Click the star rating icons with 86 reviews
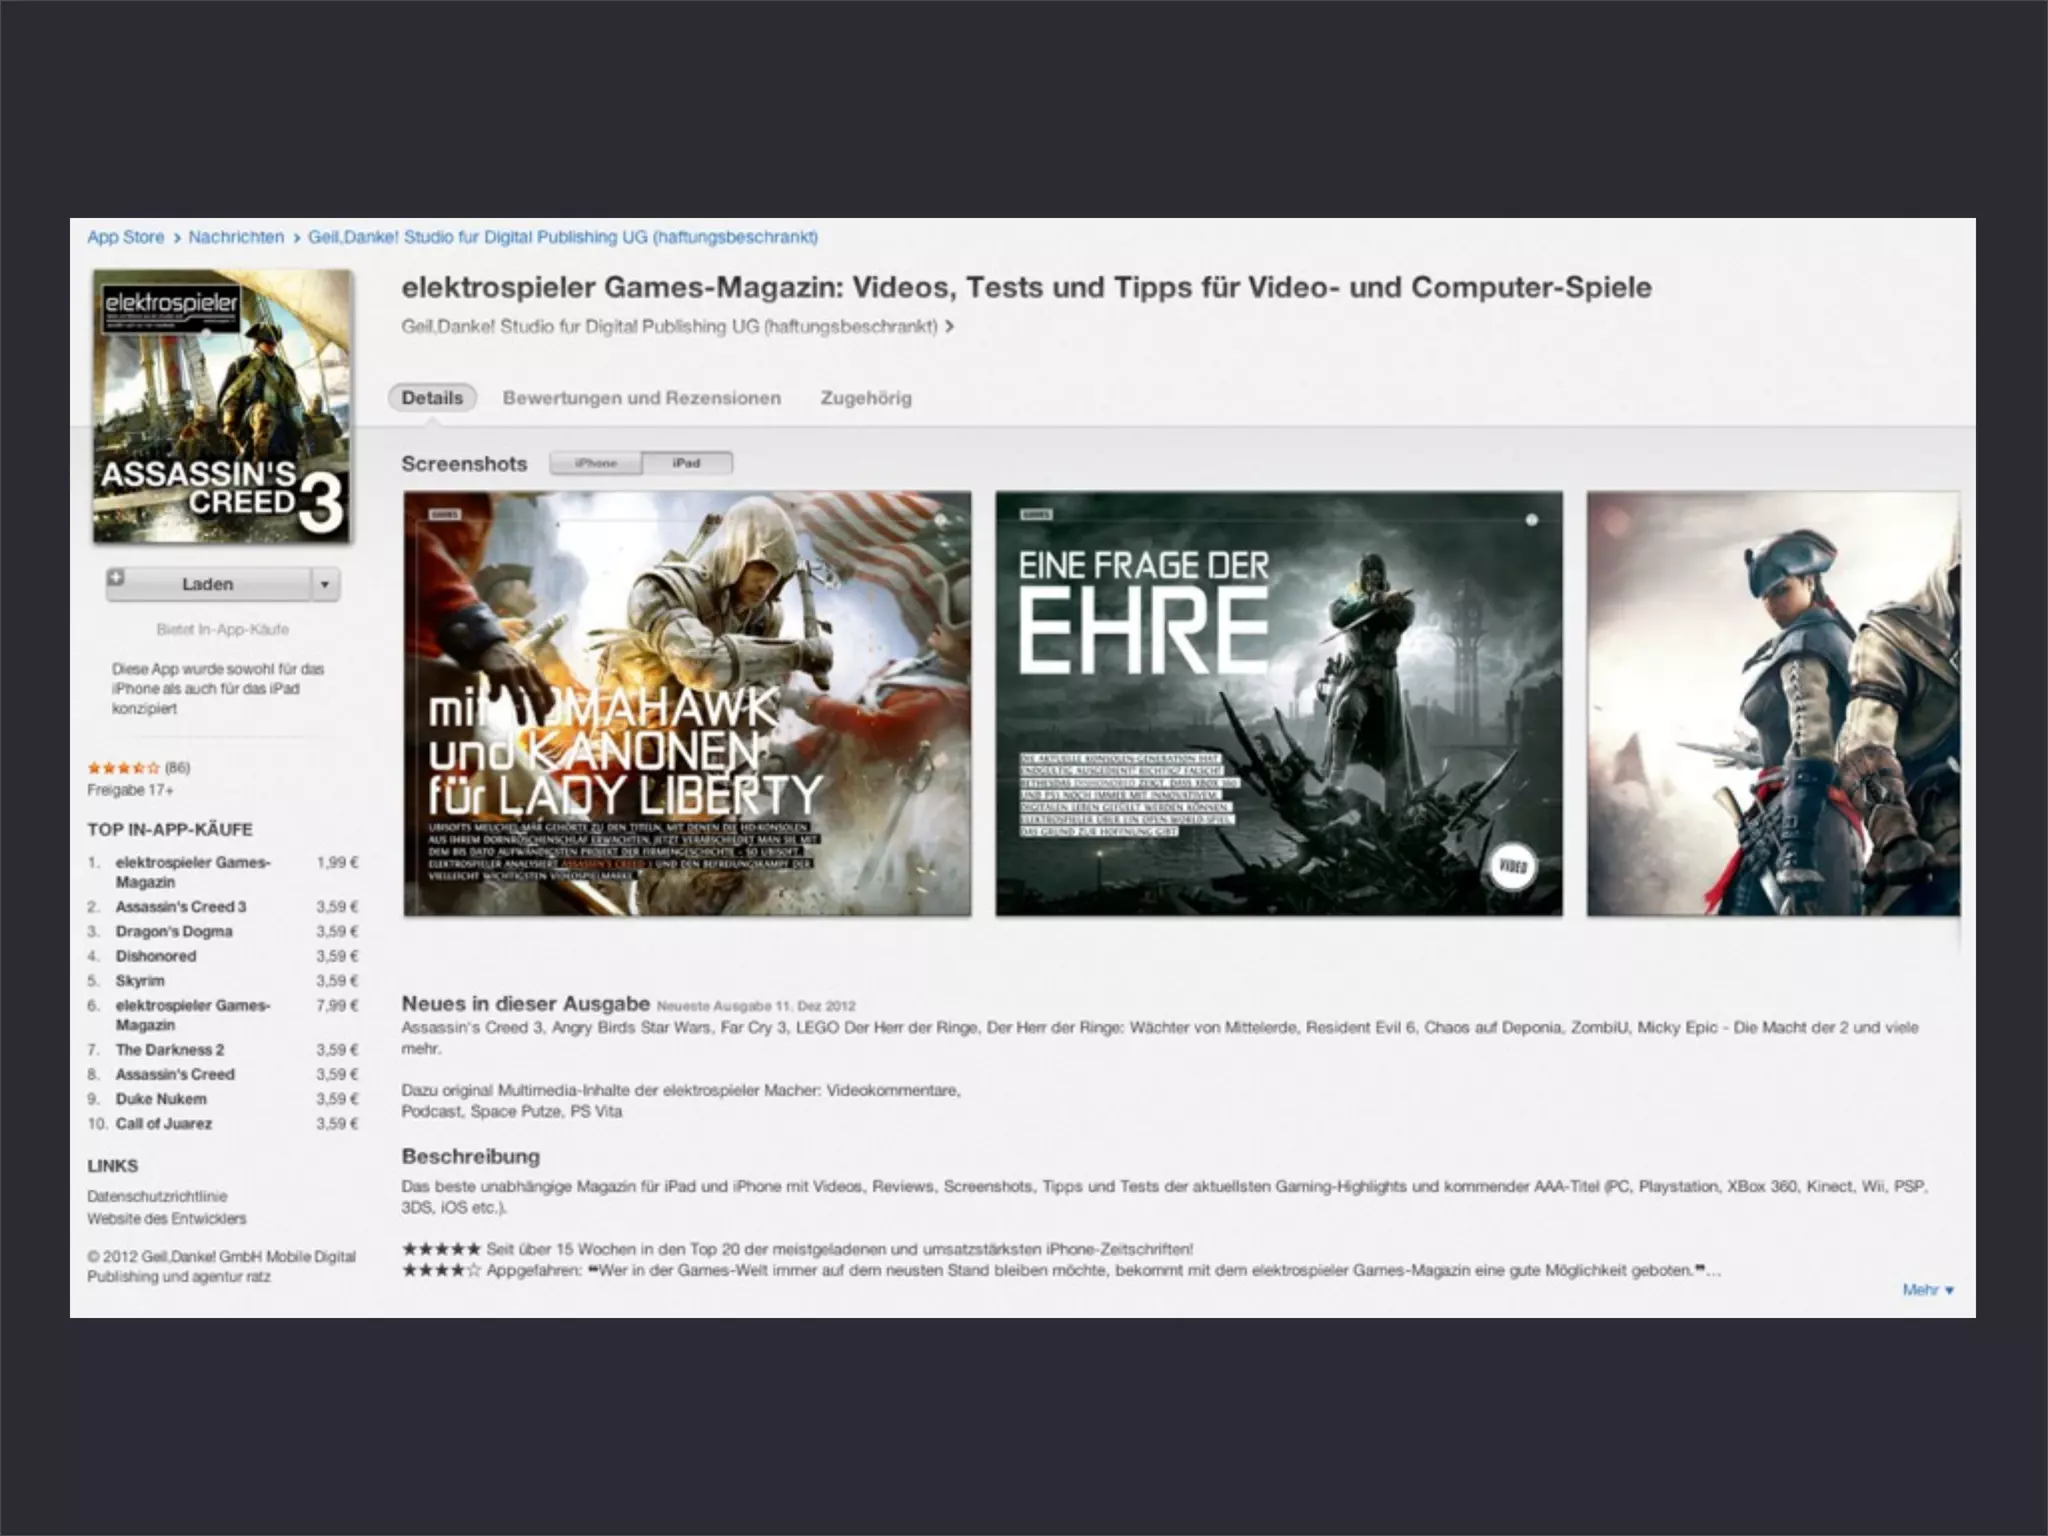Viewport: 2048px width, 1536px height. click(123, 768)
